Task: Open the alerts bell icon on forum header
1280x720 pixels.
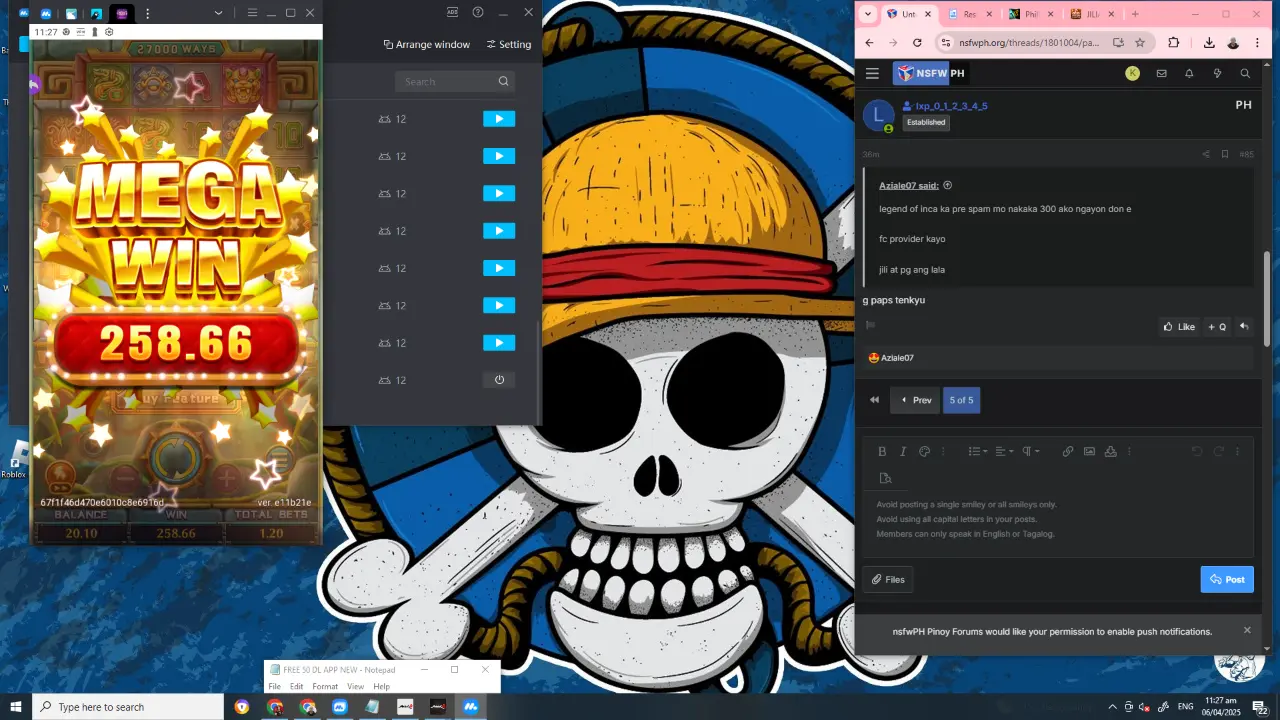Action: (x=1189, y=73)
